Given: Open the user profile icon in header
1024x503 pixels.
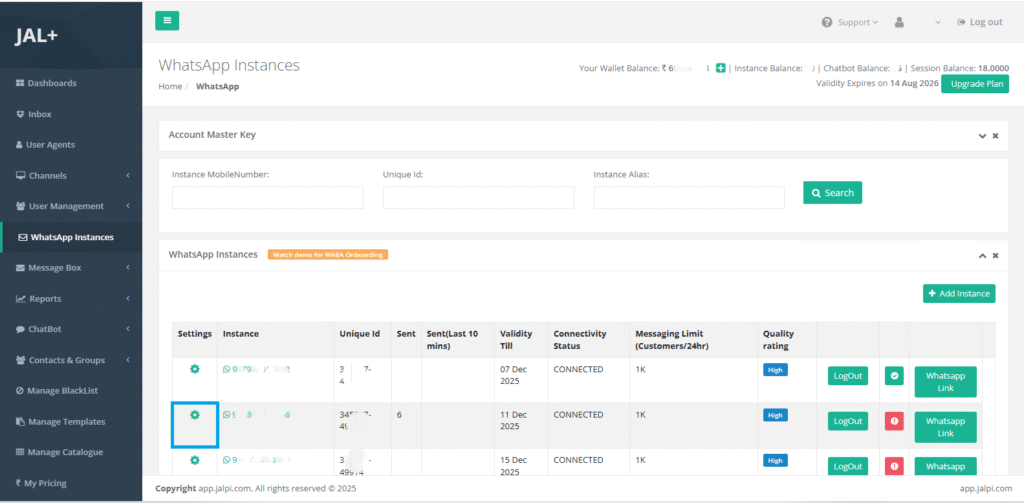Looking at the screenshot, I should (899, 22).
